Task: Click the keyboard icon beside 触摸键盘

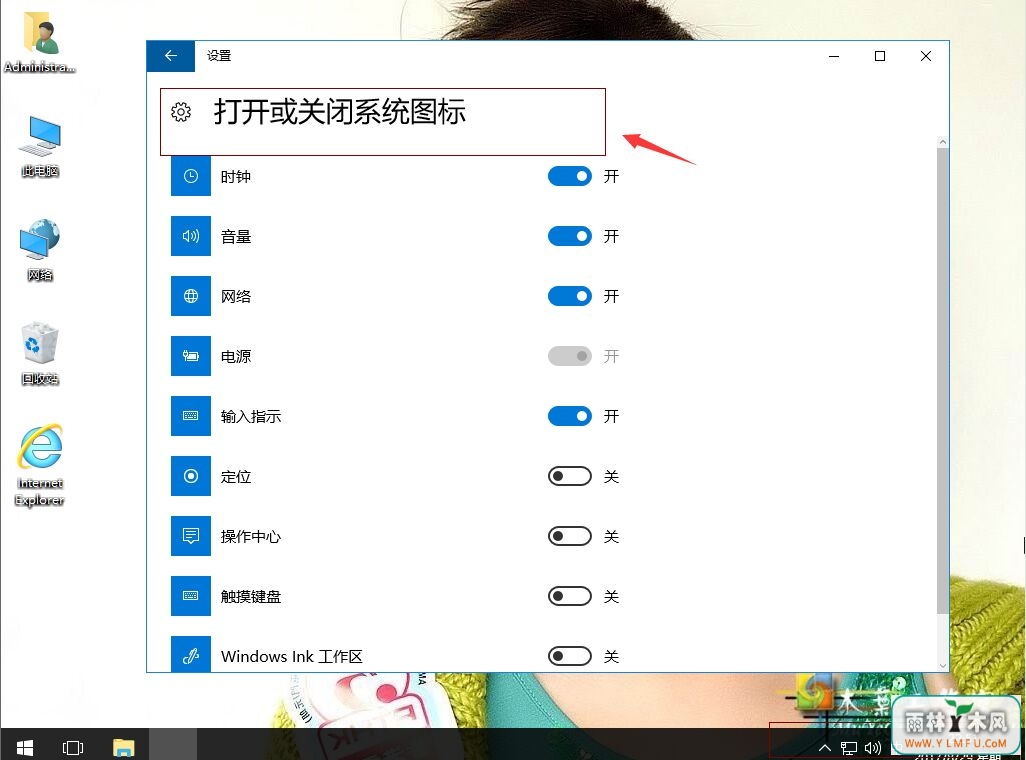Action: pos(190,596)
